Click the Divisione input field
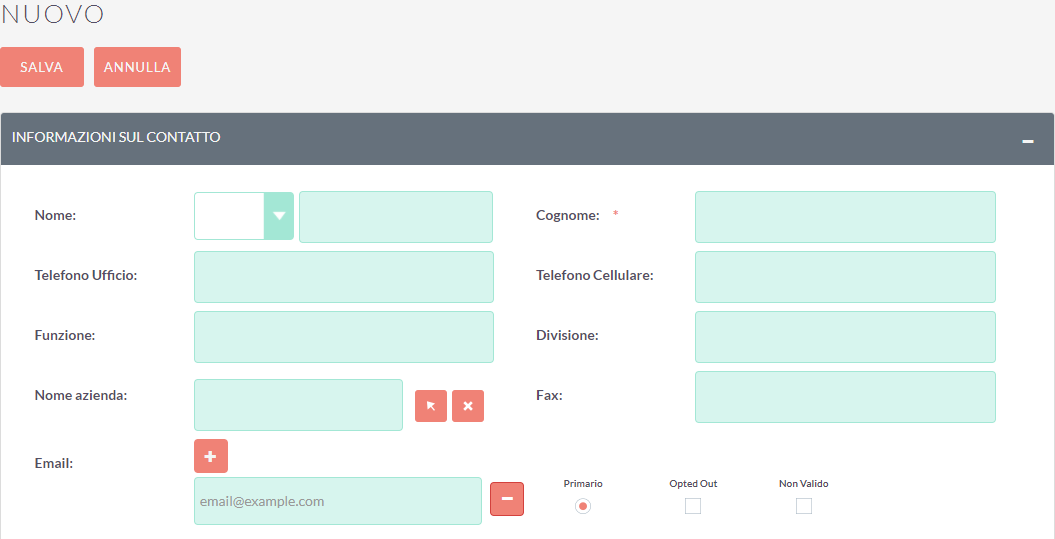Screen dimensions: 1055x539 coord(845,337)
